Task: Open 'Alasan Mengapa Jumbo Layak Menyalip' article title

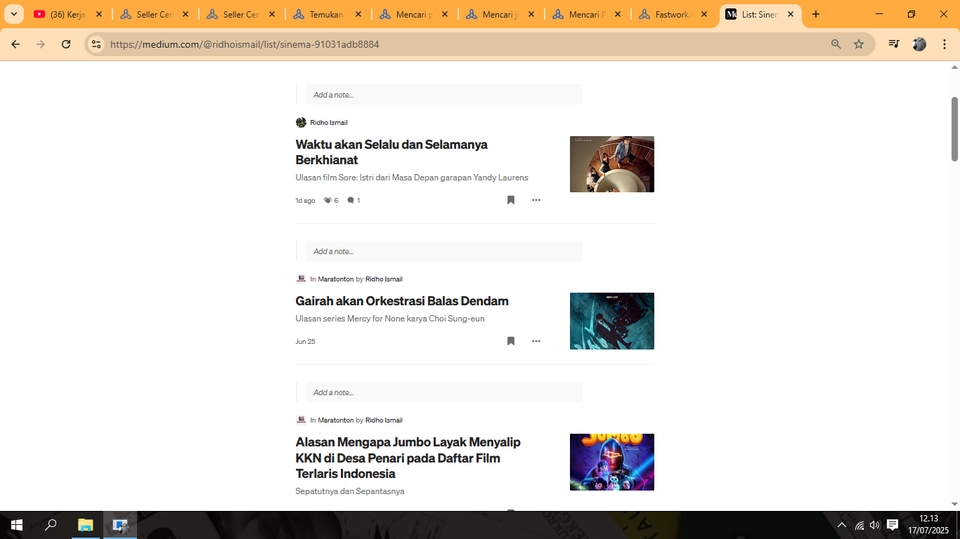Action: [408, 457]
